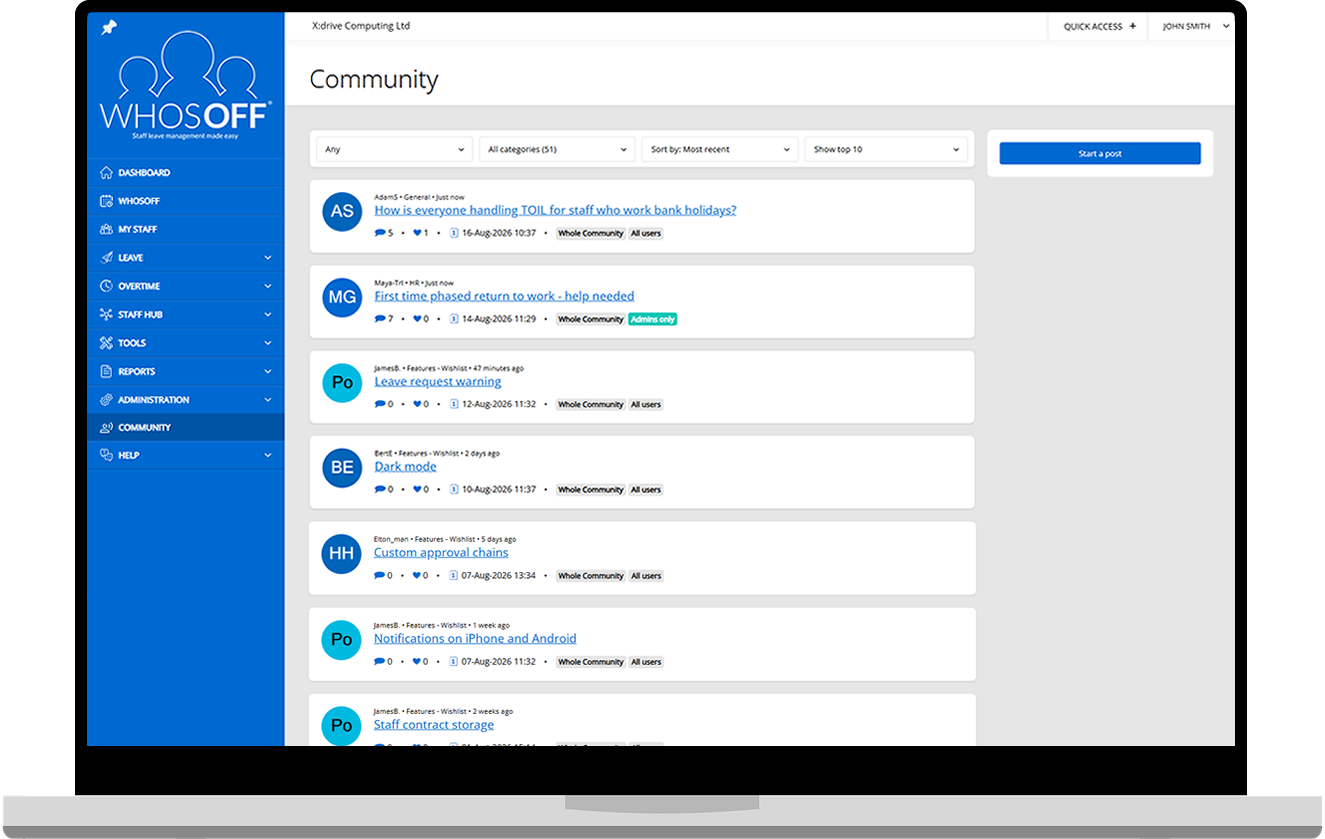The image size is (1325, 839).
Task: Click the WhosOff logo
Action: coord(185,86)
